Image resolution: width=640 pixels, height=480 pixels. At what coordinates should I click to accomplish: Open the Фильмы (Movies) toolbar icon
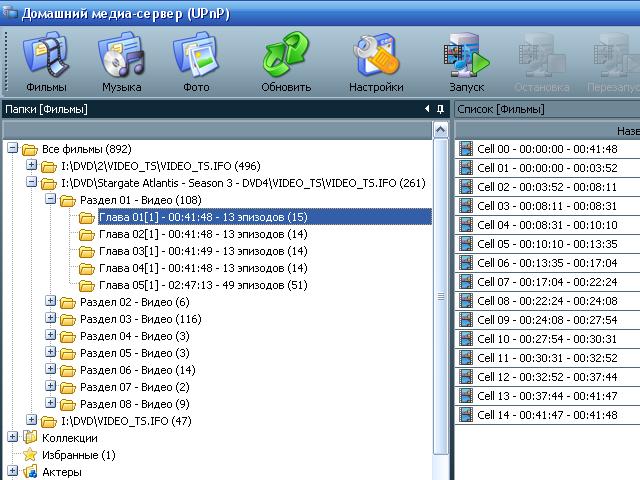tap(46, 61)
